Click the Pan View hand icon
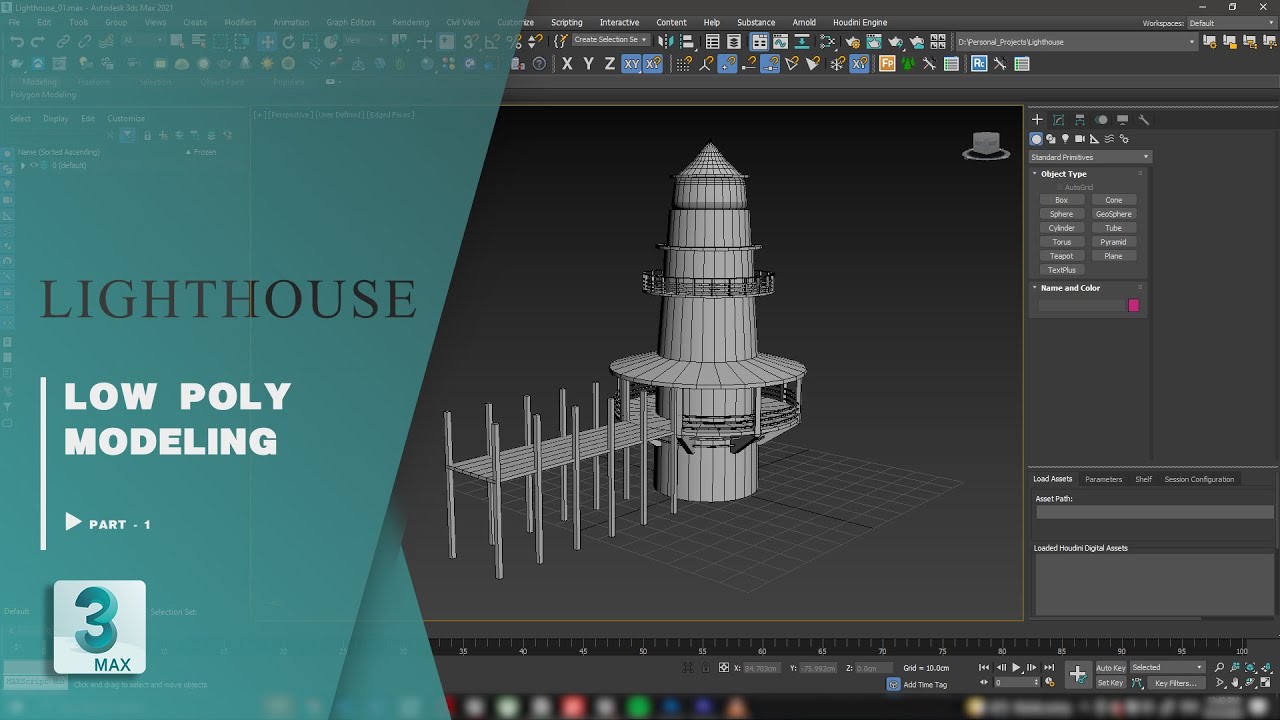1280x720 pixels. 1235,683
